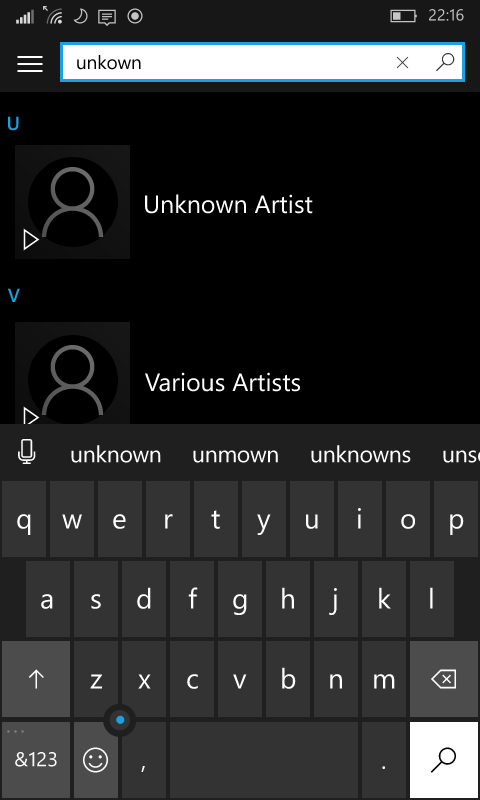Open the hamburger navigation menu
480x800 pixels.
click(x=30, y=63)
